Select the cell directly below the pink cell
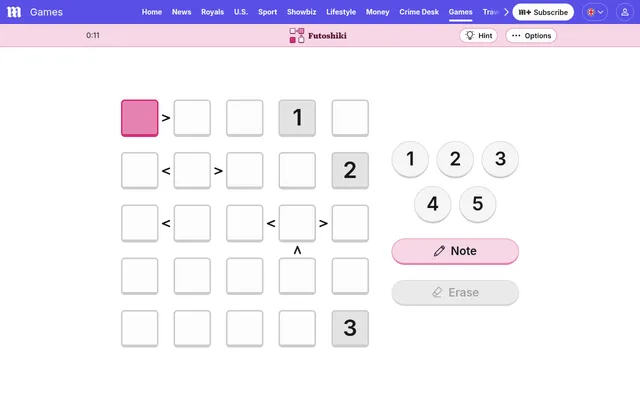640x400 pixels. 140,171
